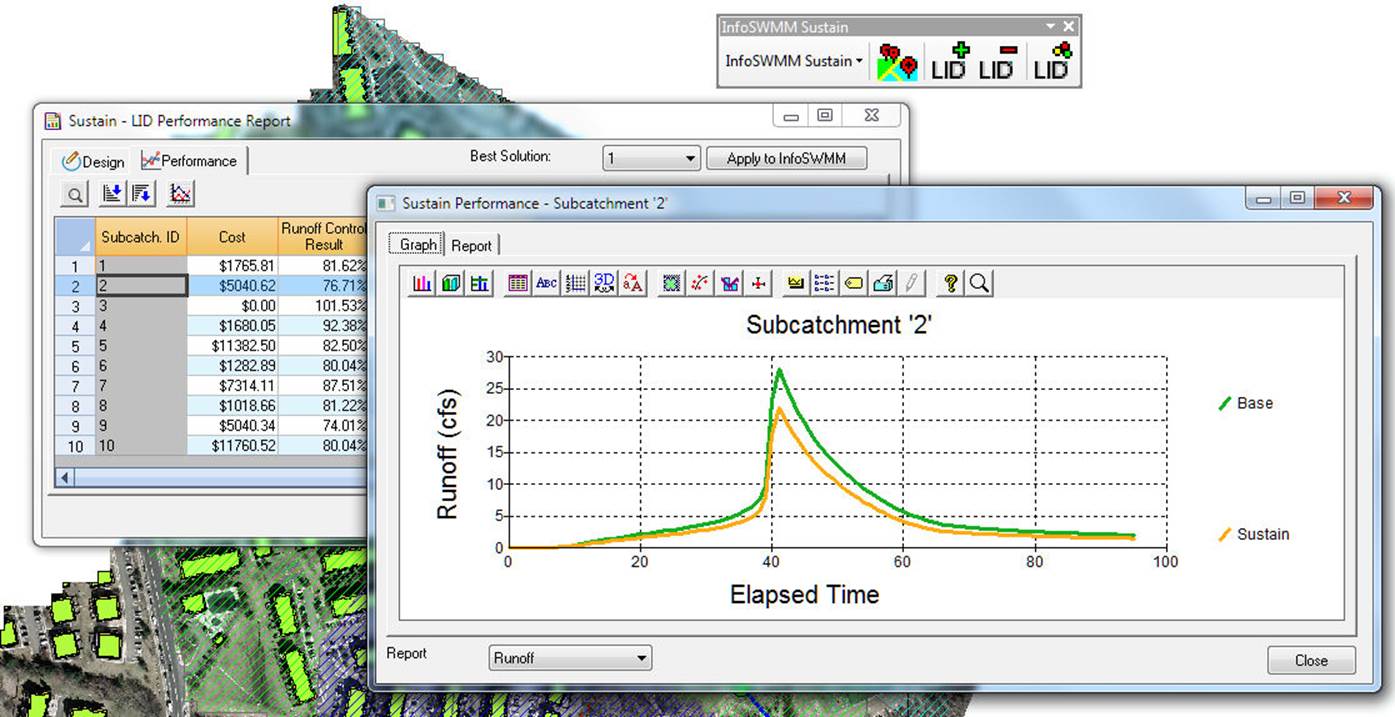
Task: Click the print chart icon
Action: (x=882, y=282)
